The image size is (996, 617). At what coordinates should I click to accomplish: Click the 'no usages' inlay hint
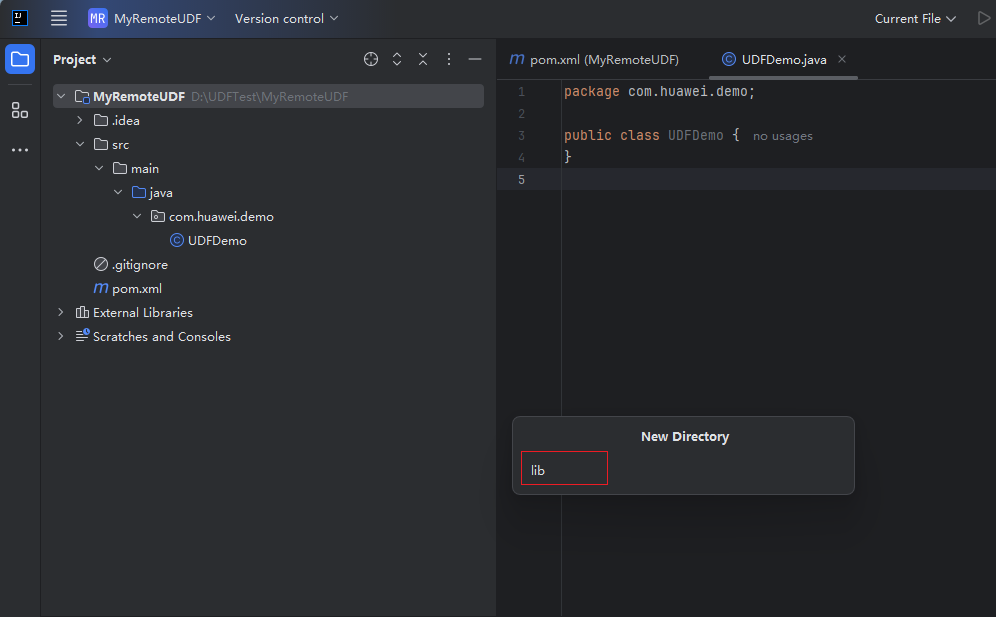[783, 136]
